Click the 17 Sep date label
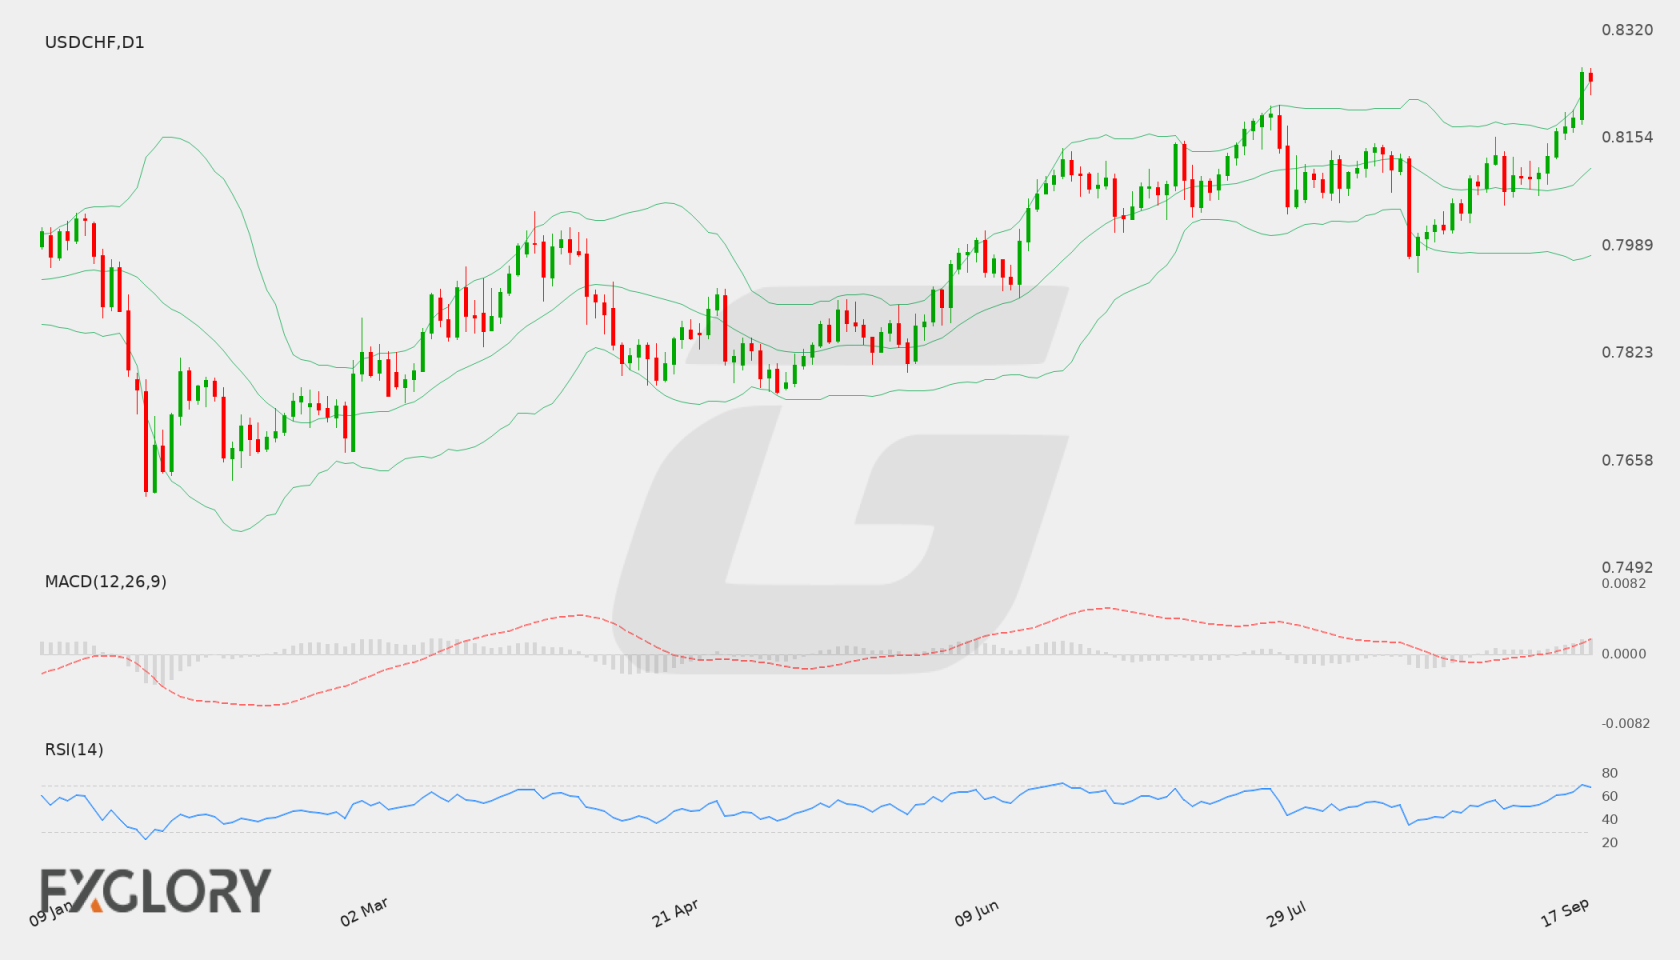The width and height of the screenshot is (1680, 960). coord(1565,912)
